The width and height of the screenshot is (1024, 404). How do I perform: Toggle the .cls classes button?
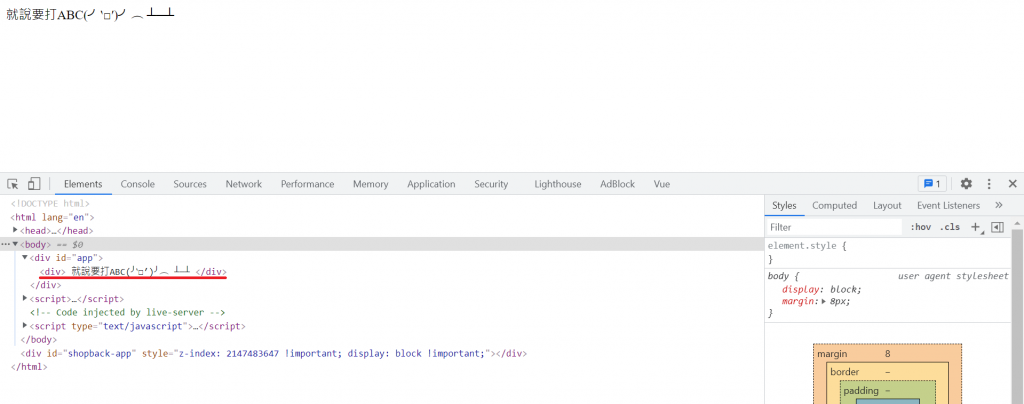950,227
